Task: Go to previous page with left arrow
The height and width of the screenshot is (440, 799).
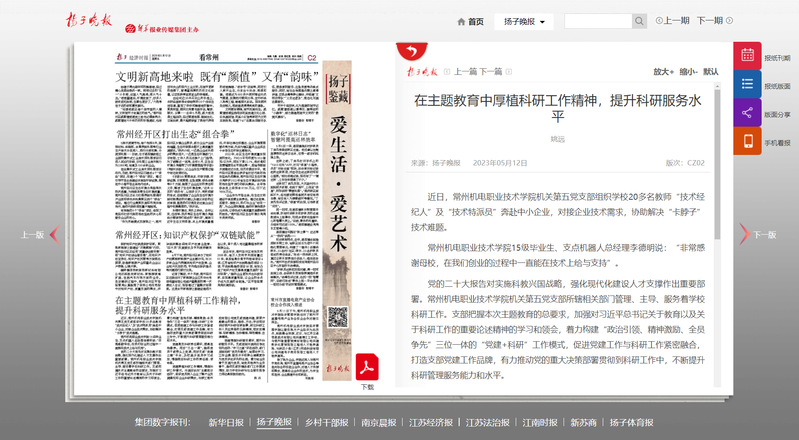Action: click(x=55, y=235)
